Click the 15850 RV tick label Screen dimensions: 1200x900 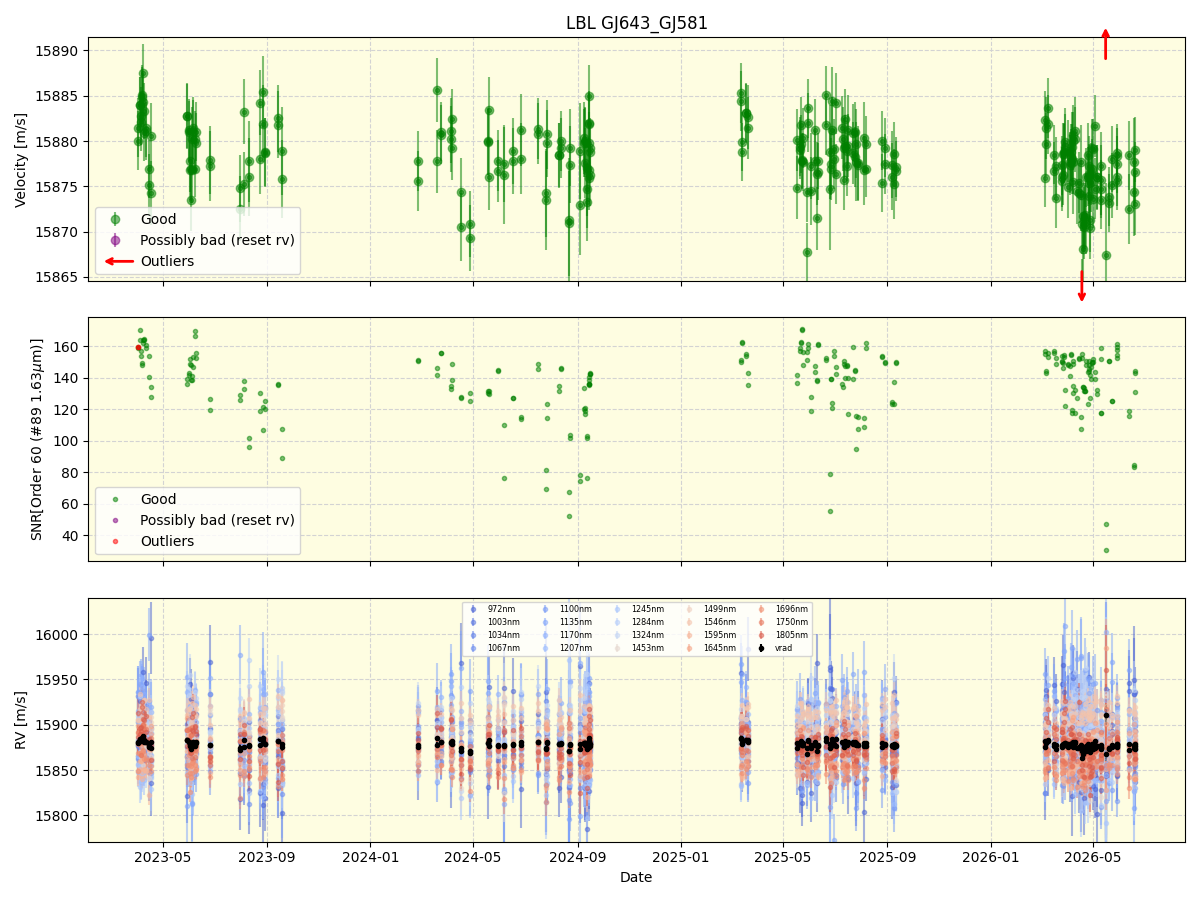click(x=58, y=771)
